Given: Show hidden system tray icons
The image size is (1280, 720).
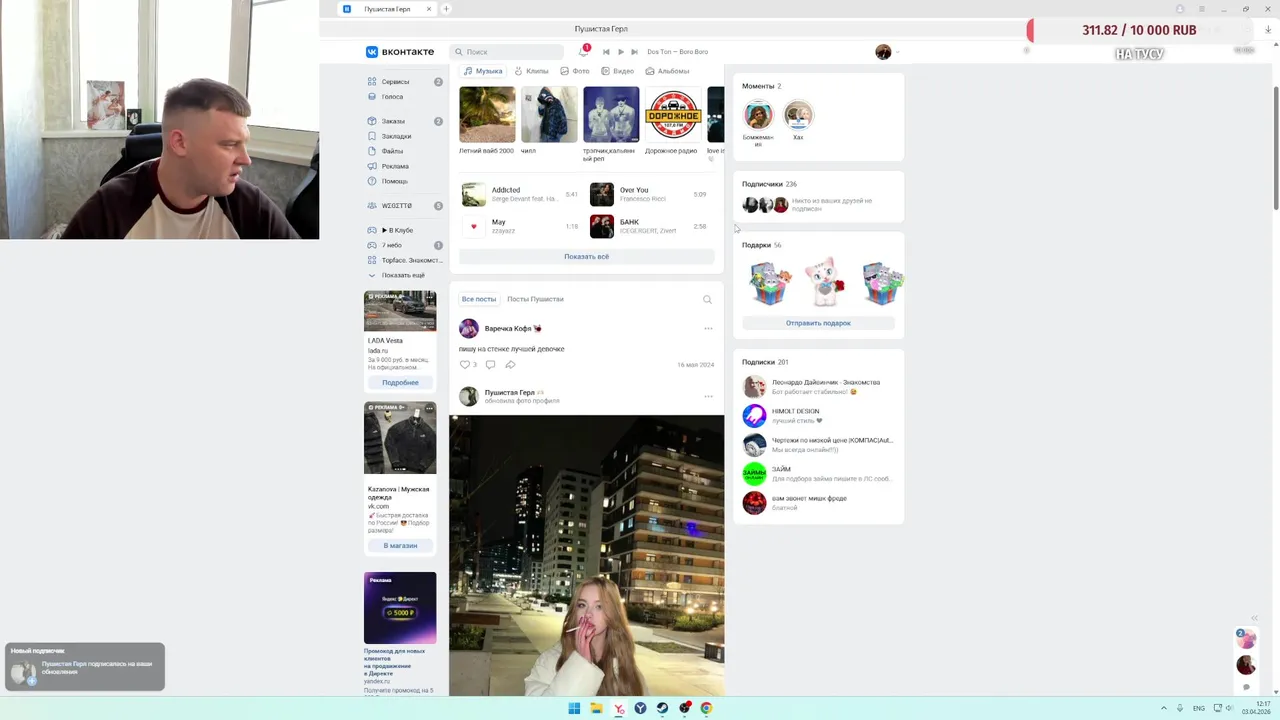Looking at the screenshot, I should [x=1163, y=708].
